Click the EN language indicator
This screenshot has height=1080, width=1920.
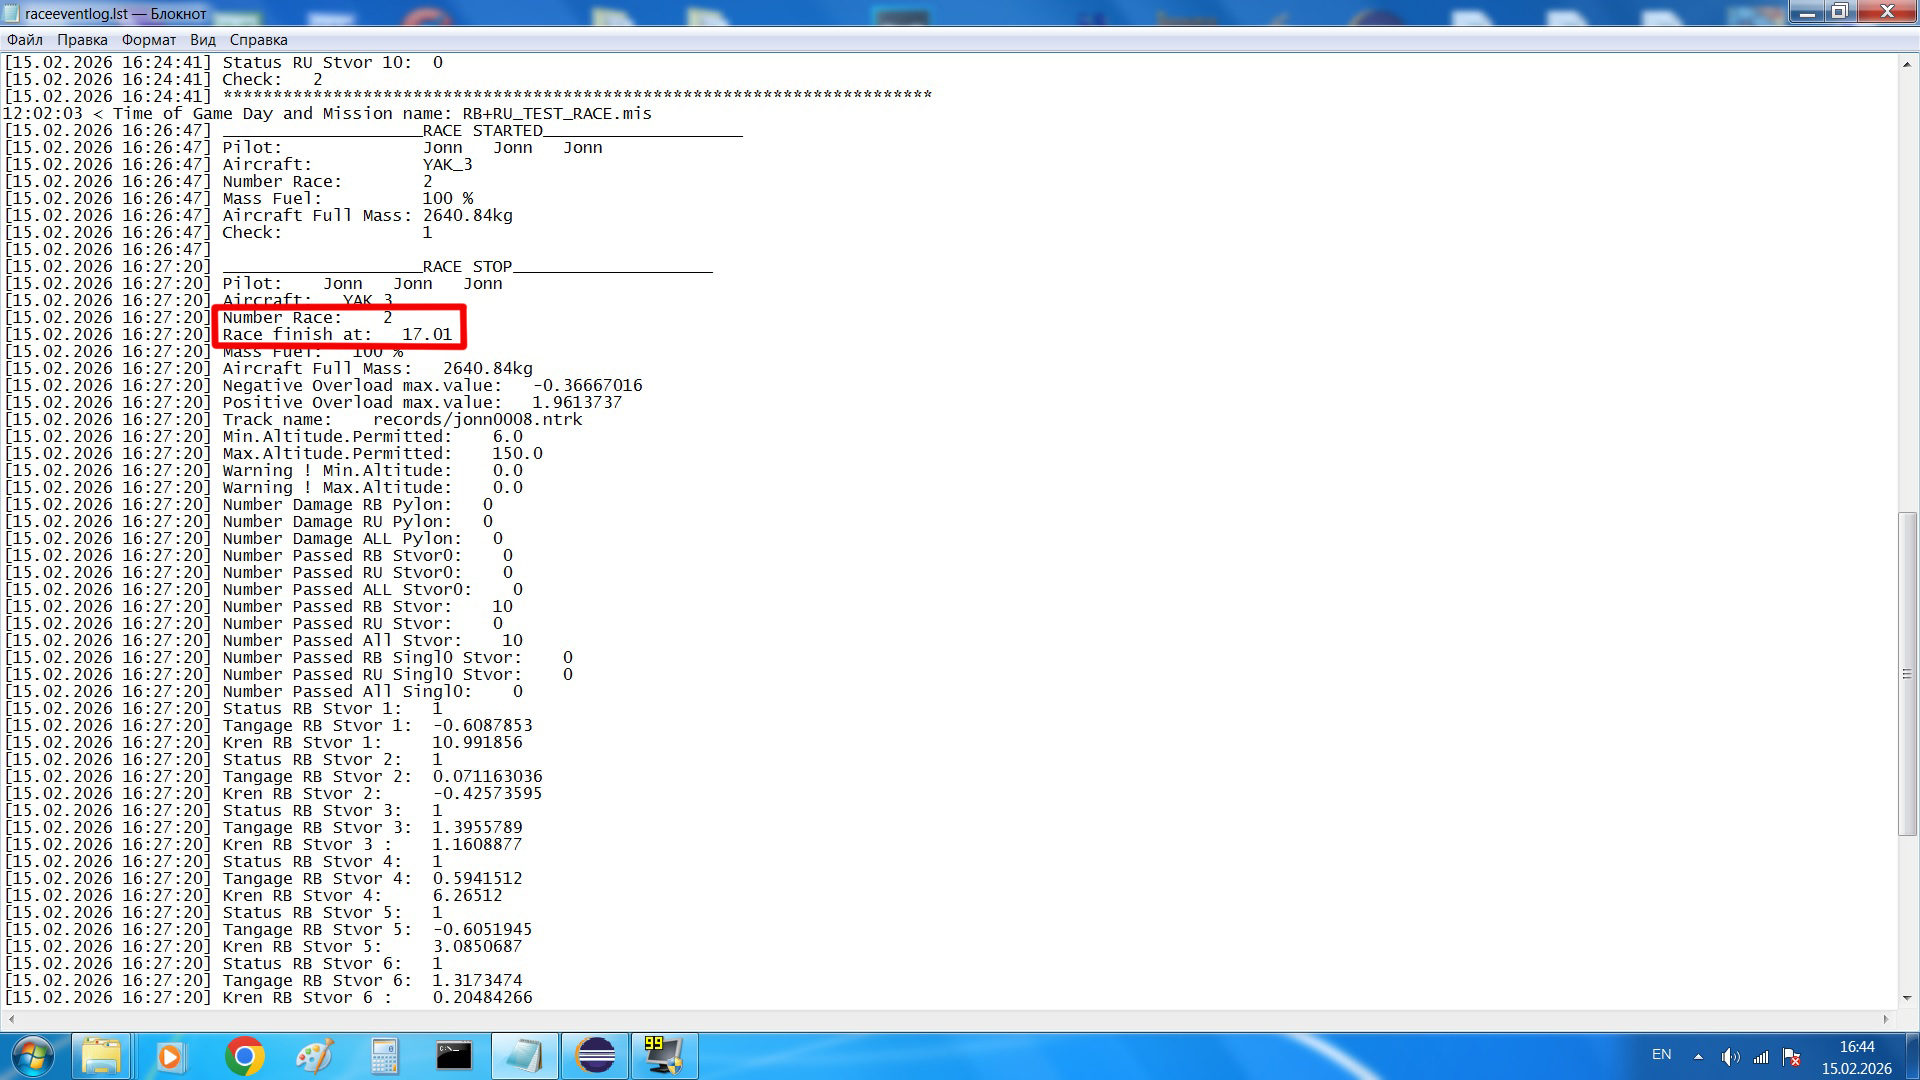coord(1661,1055)
